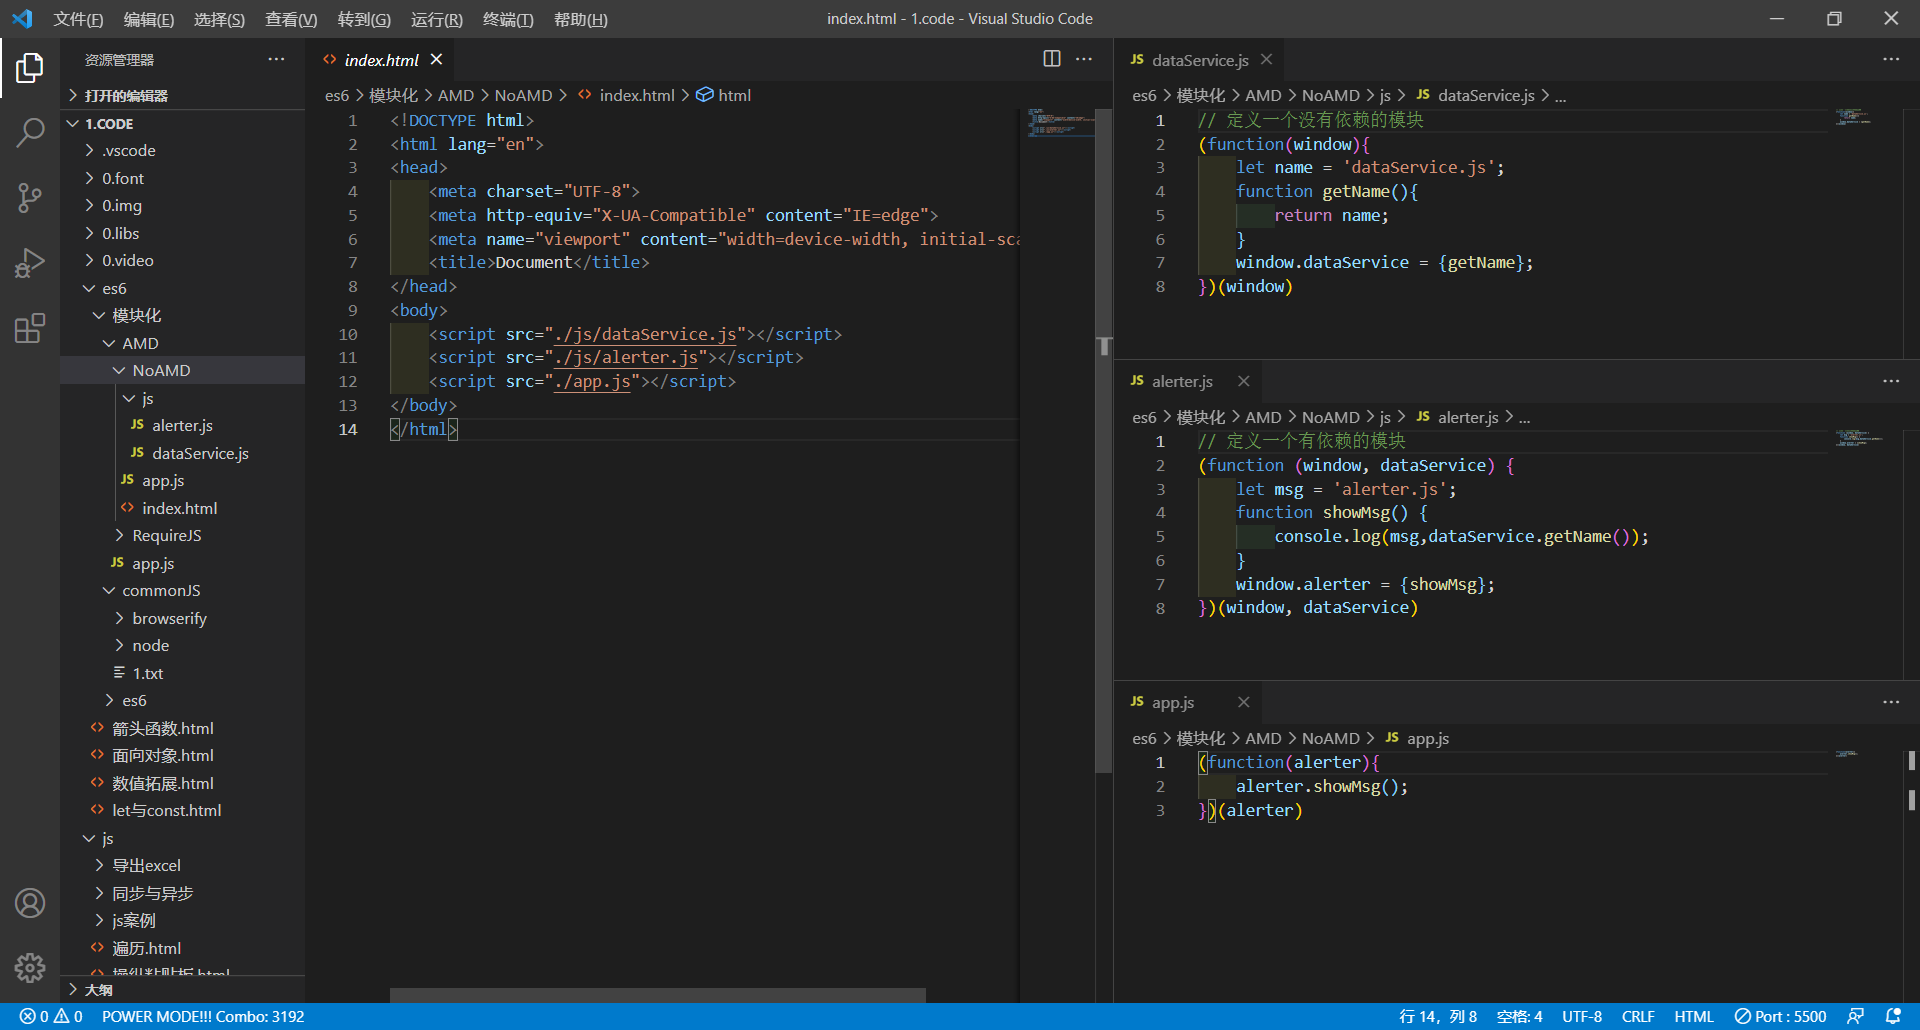
Task: Open the Run and Debug view
Action: (30, 263)
